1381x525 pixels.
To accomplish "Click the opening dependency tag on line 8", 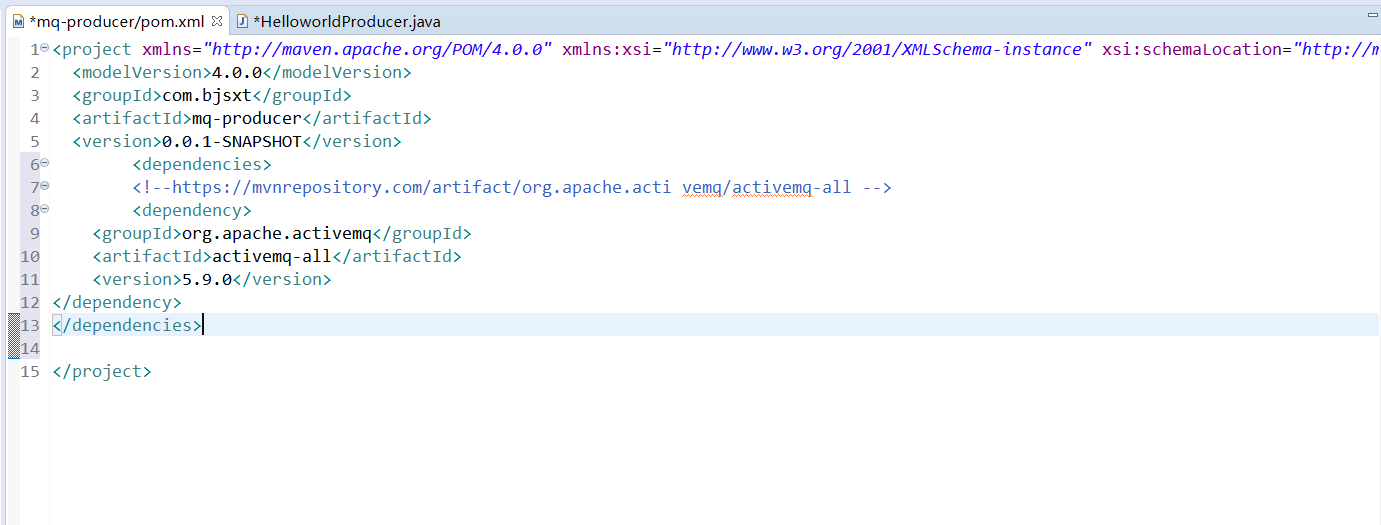I will click(192, 210).
